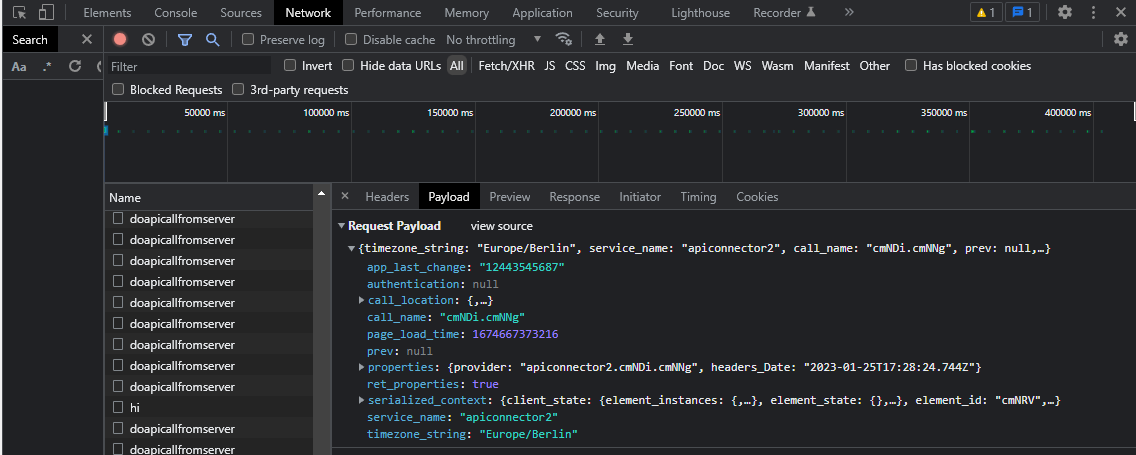Show the warnings count badge
This screenshot has width=1136, height=455.
click(x=985, y=12)
